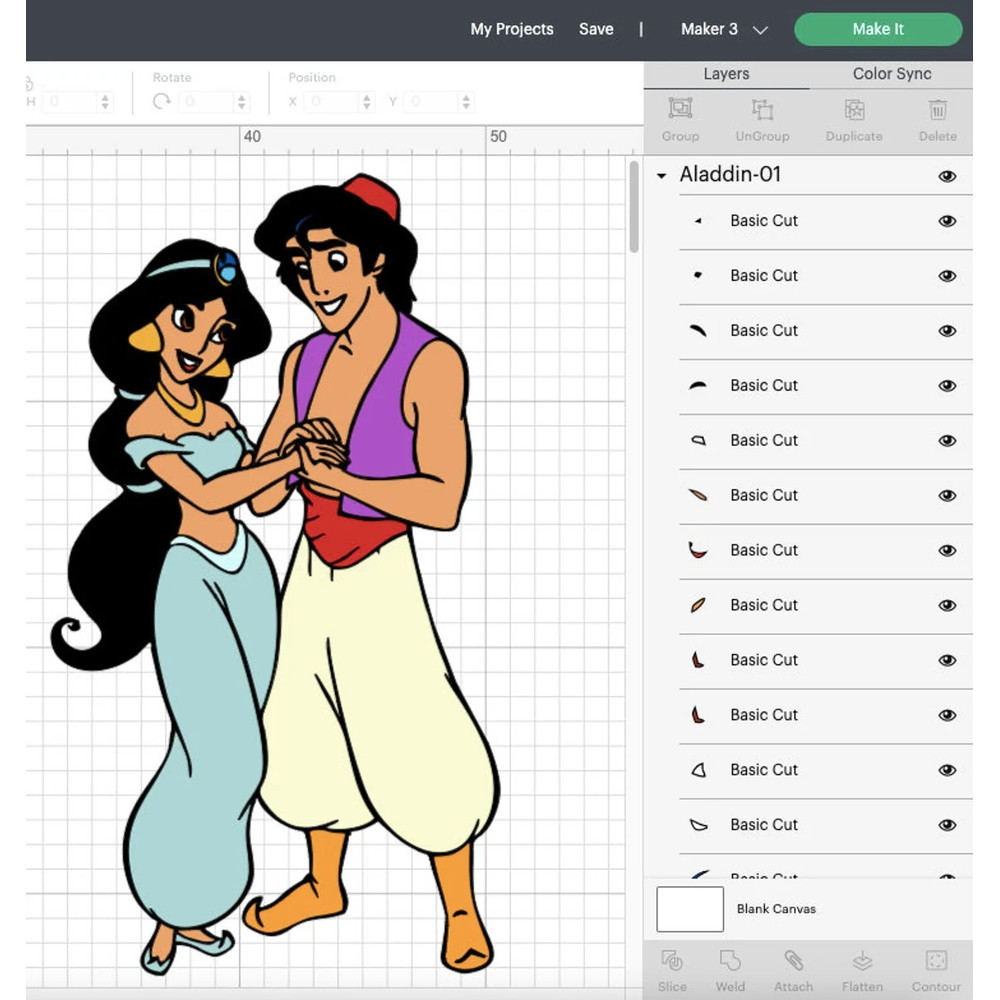Hide the Aladdin-01 group
This screenshot has width=1000, height=1000.
946,175
